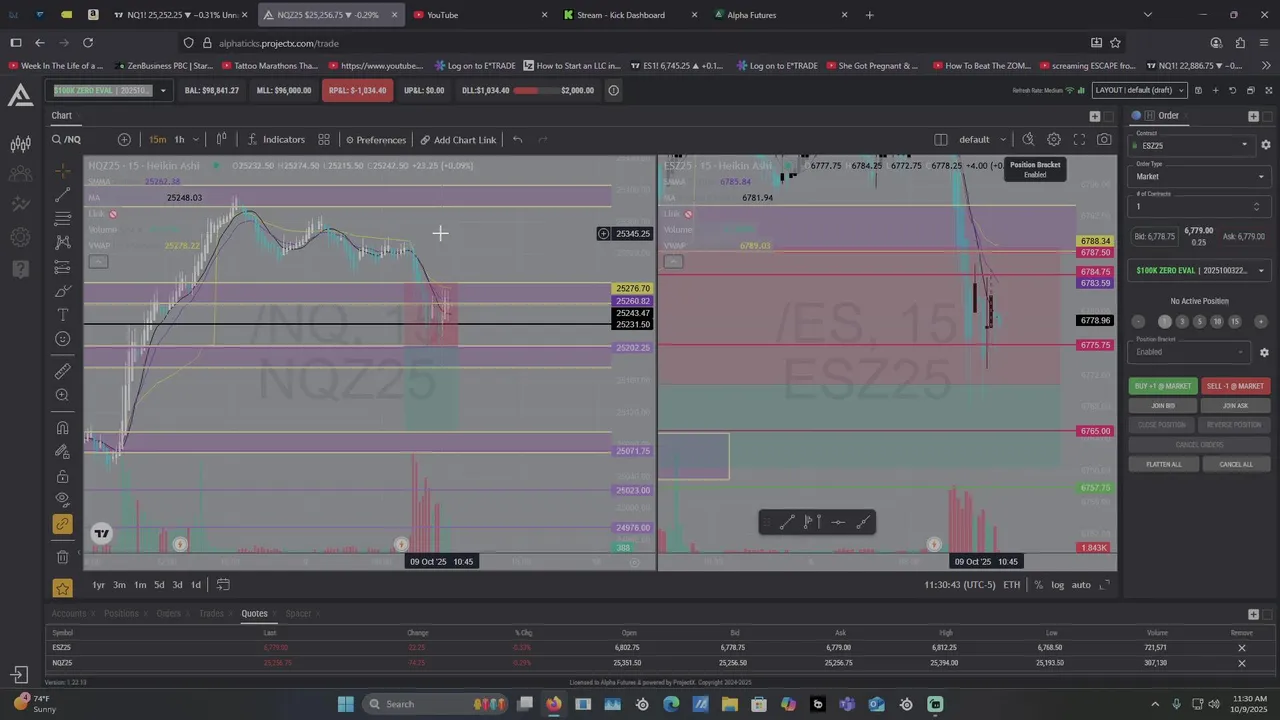Set chart range to 5d
This screenshot has width=1280, height=720.
click(x=158, y=584)
